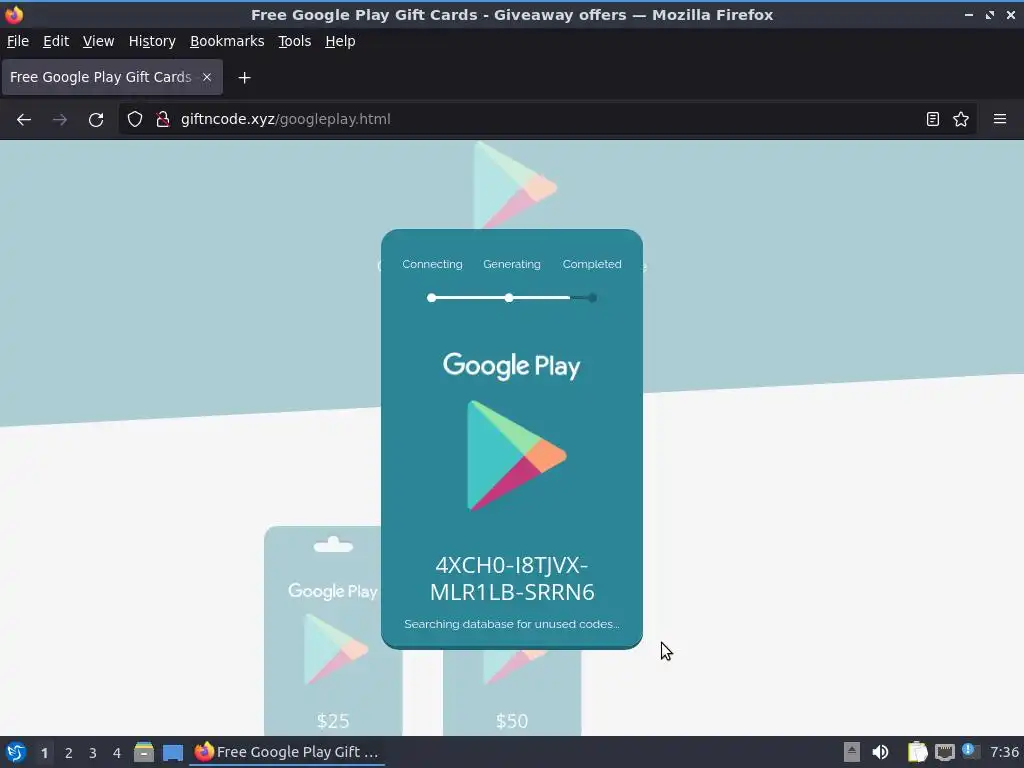
Task: Open the Edit menu
Action: [56, 41]
